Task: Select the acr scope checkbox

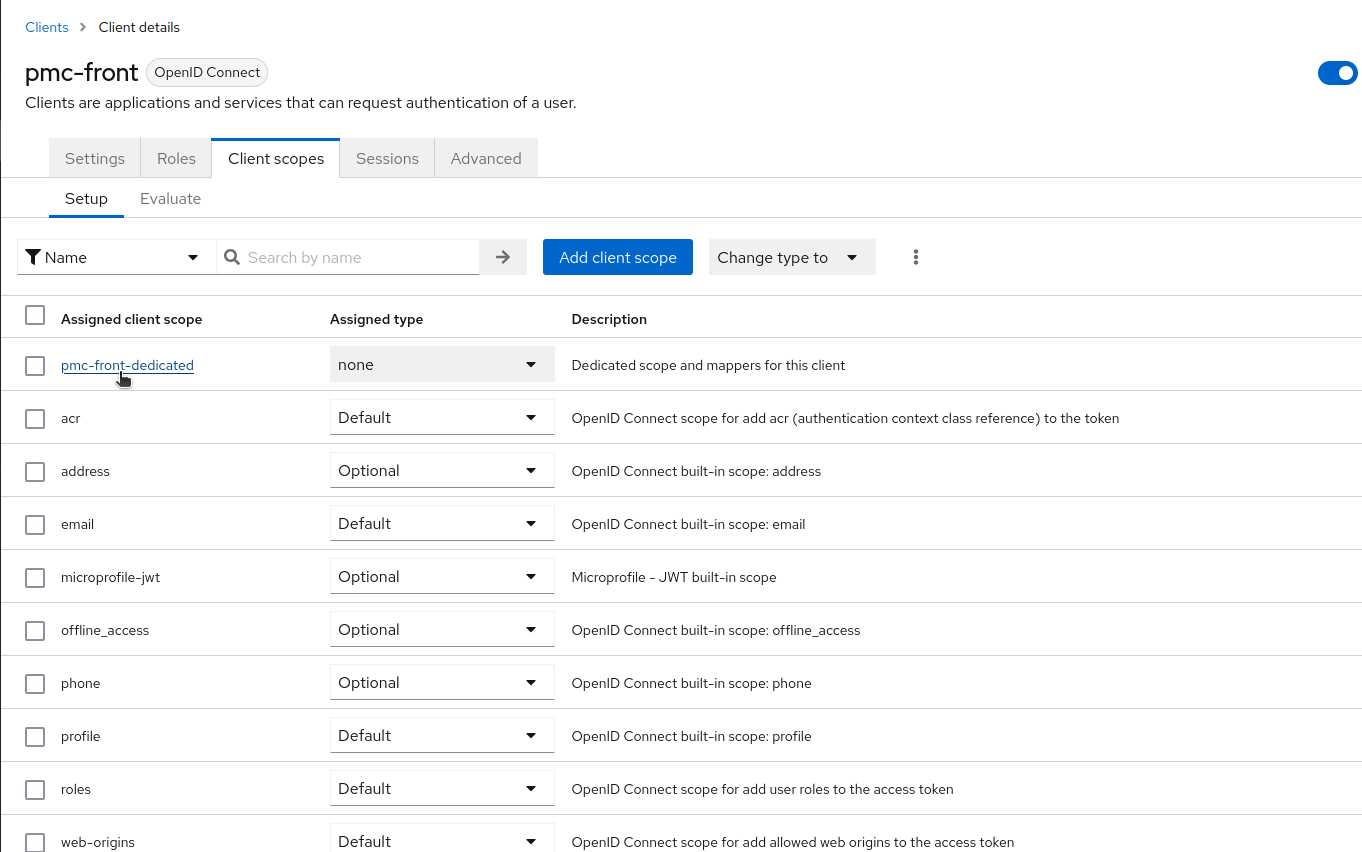Action: click(35, 418)
